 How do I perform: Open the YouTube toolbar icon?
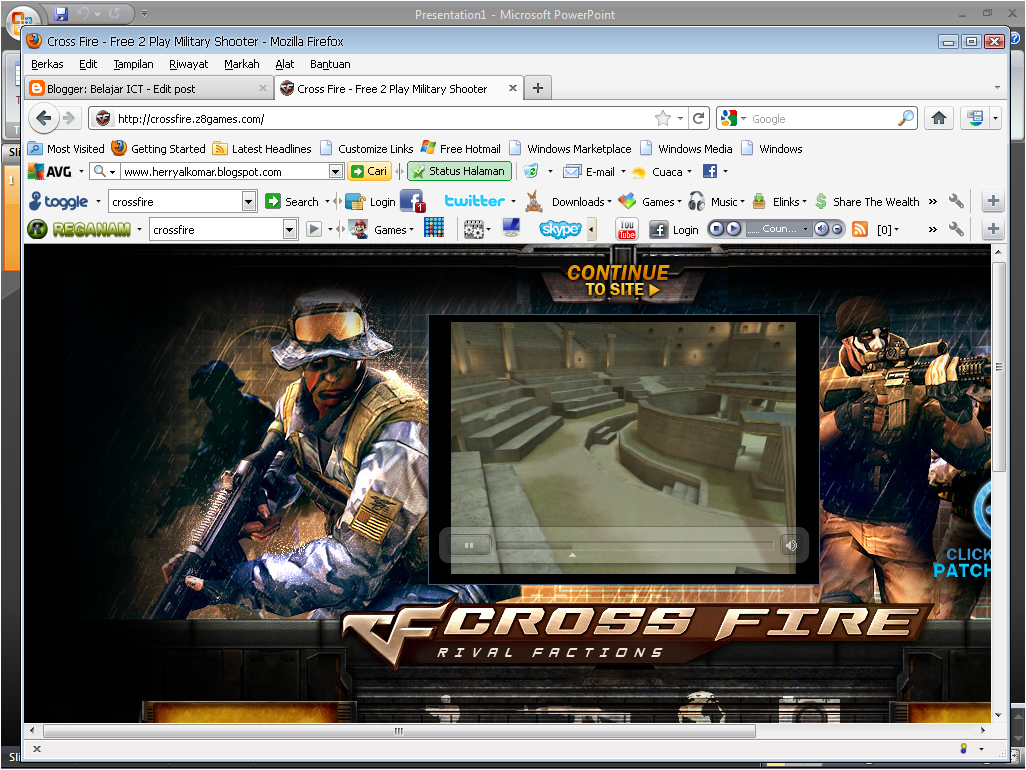pos(627,229)
